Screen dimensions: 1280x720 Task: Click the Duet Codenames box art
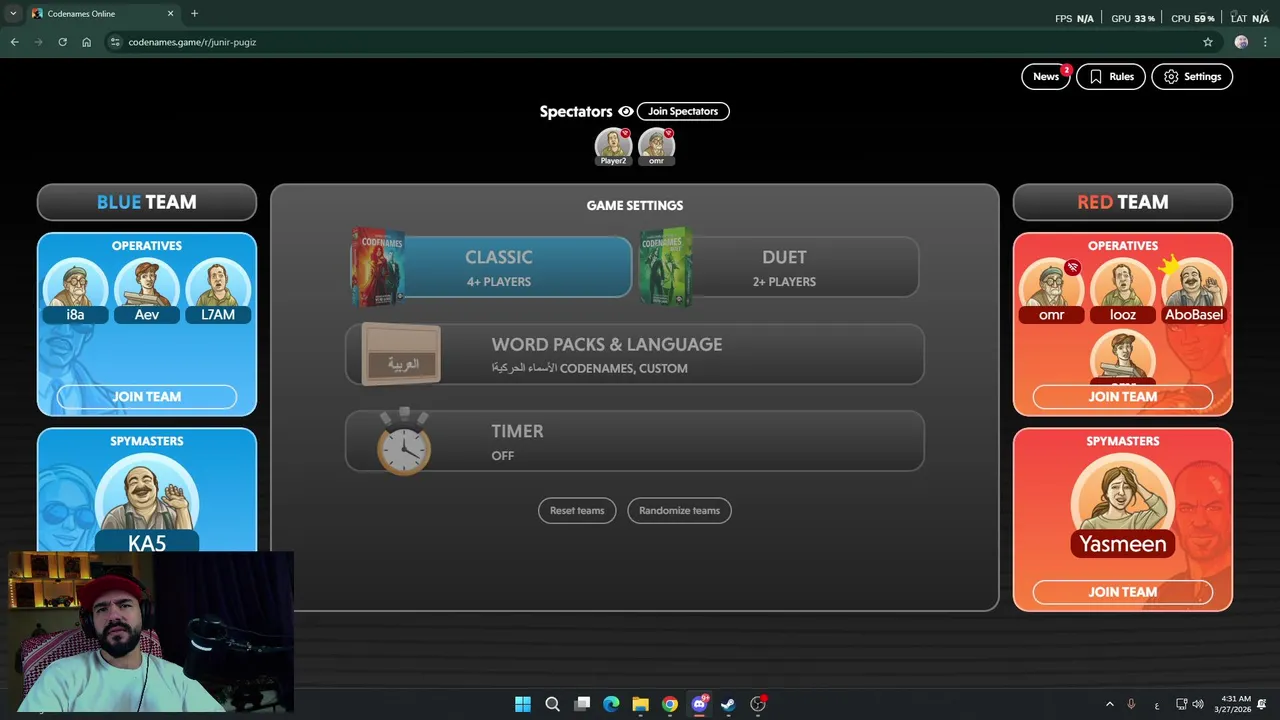pyautogui.click(x=665, y=266)
